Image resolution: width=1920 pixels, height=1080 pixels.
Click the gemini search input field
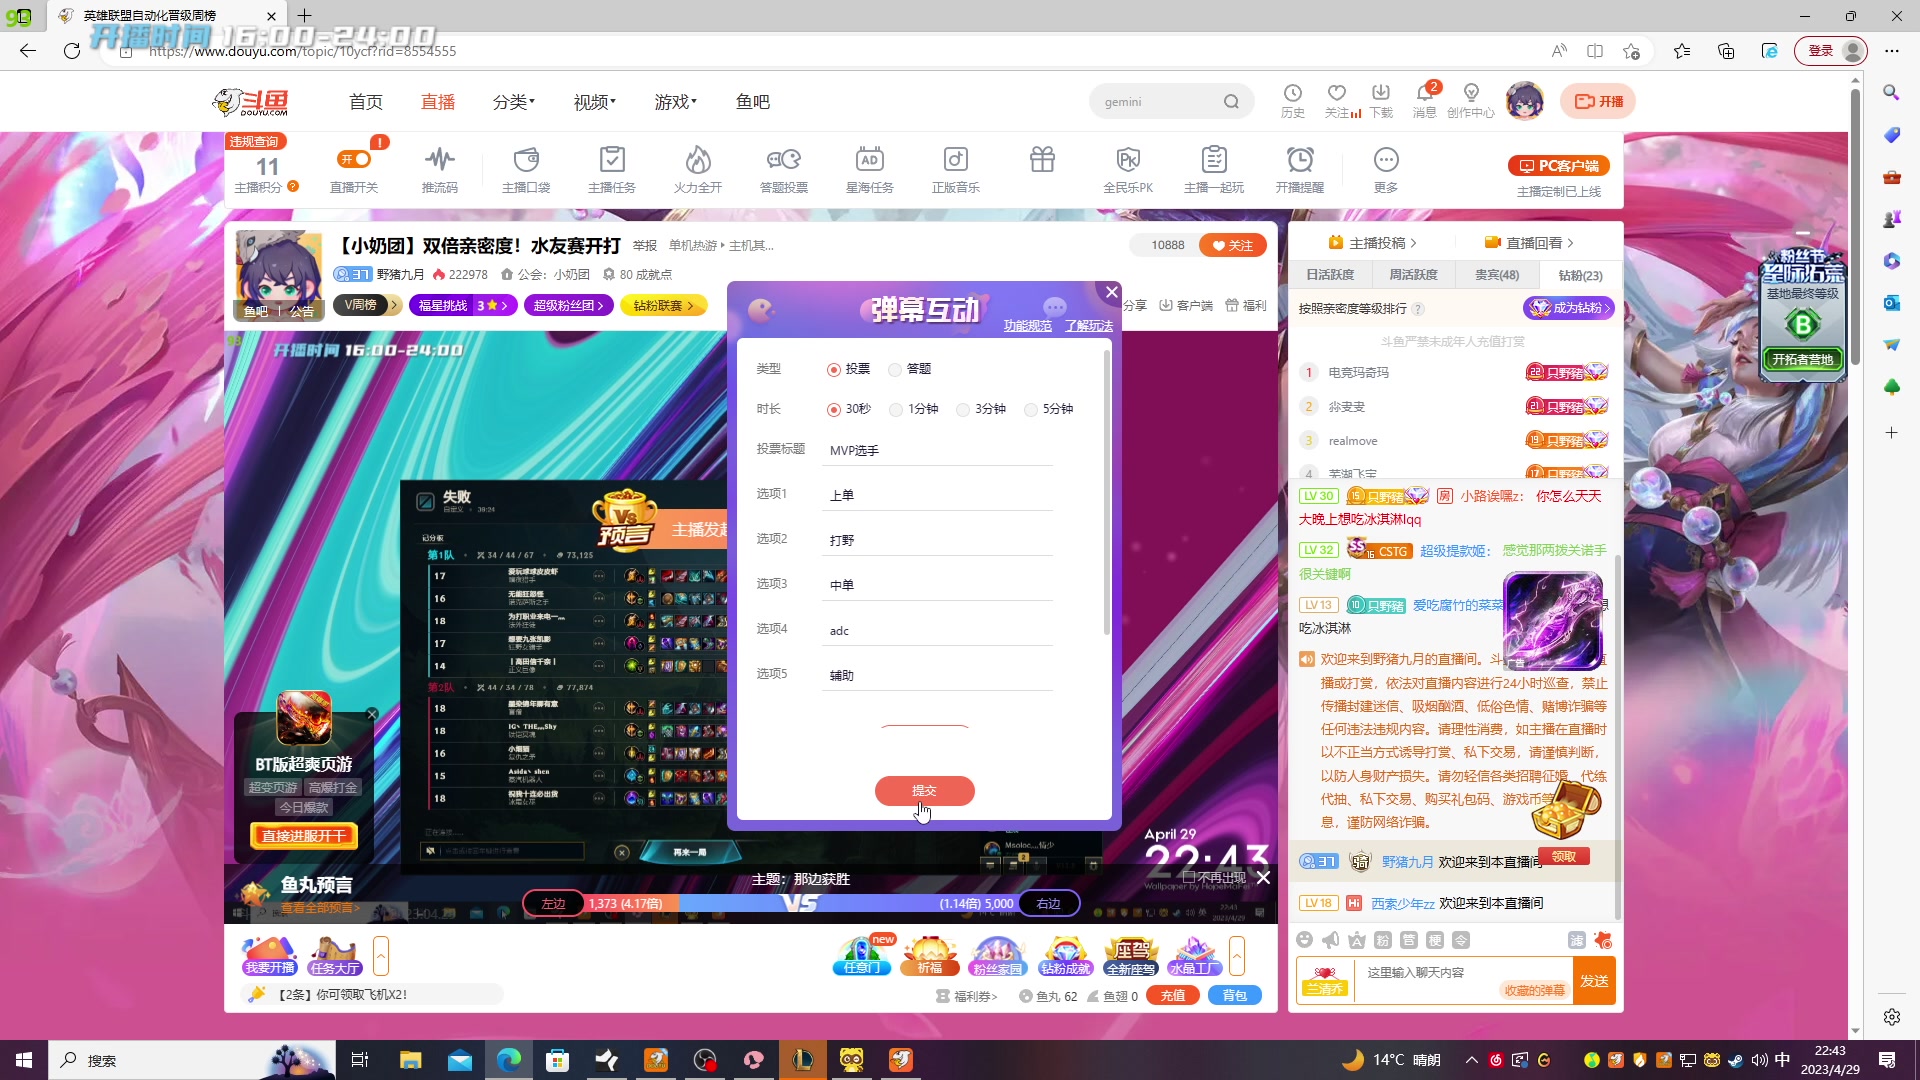tap(1160, 101)
